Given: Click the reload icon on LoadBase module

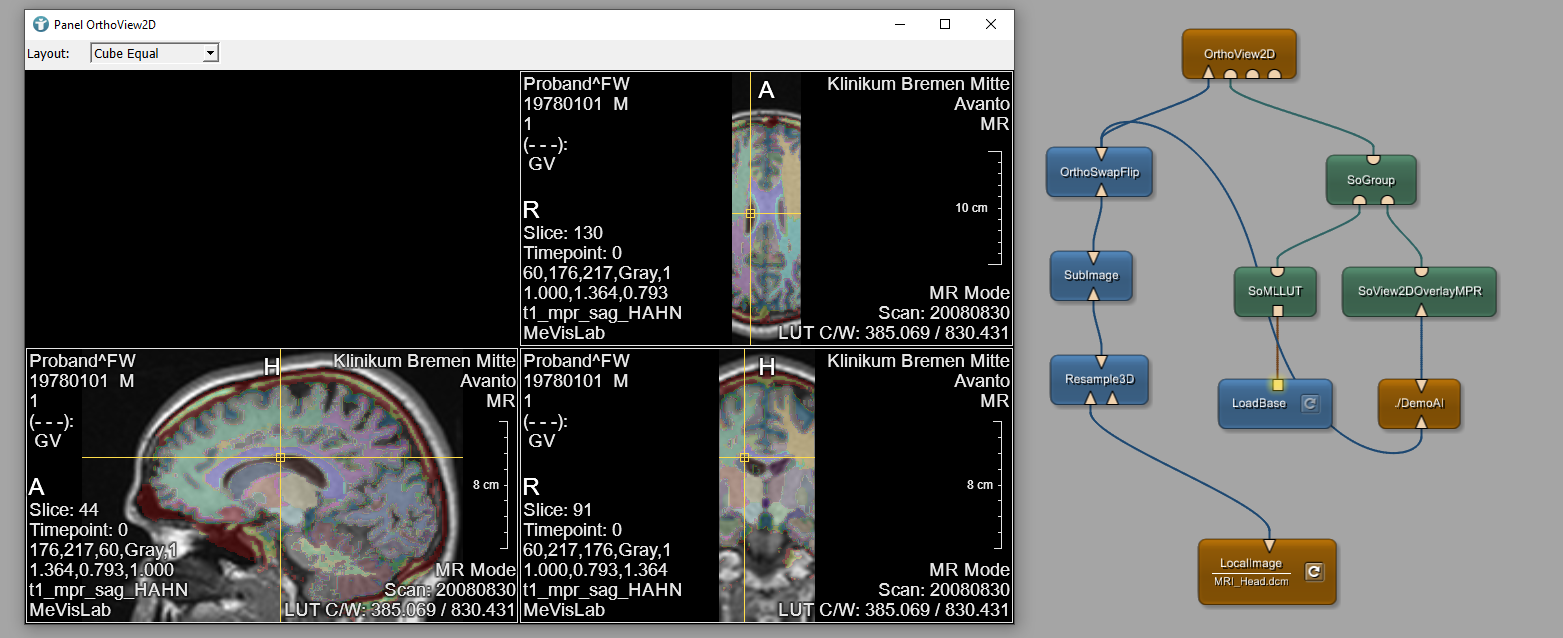Looking at the screenshot, I should tap(1310, 404).
